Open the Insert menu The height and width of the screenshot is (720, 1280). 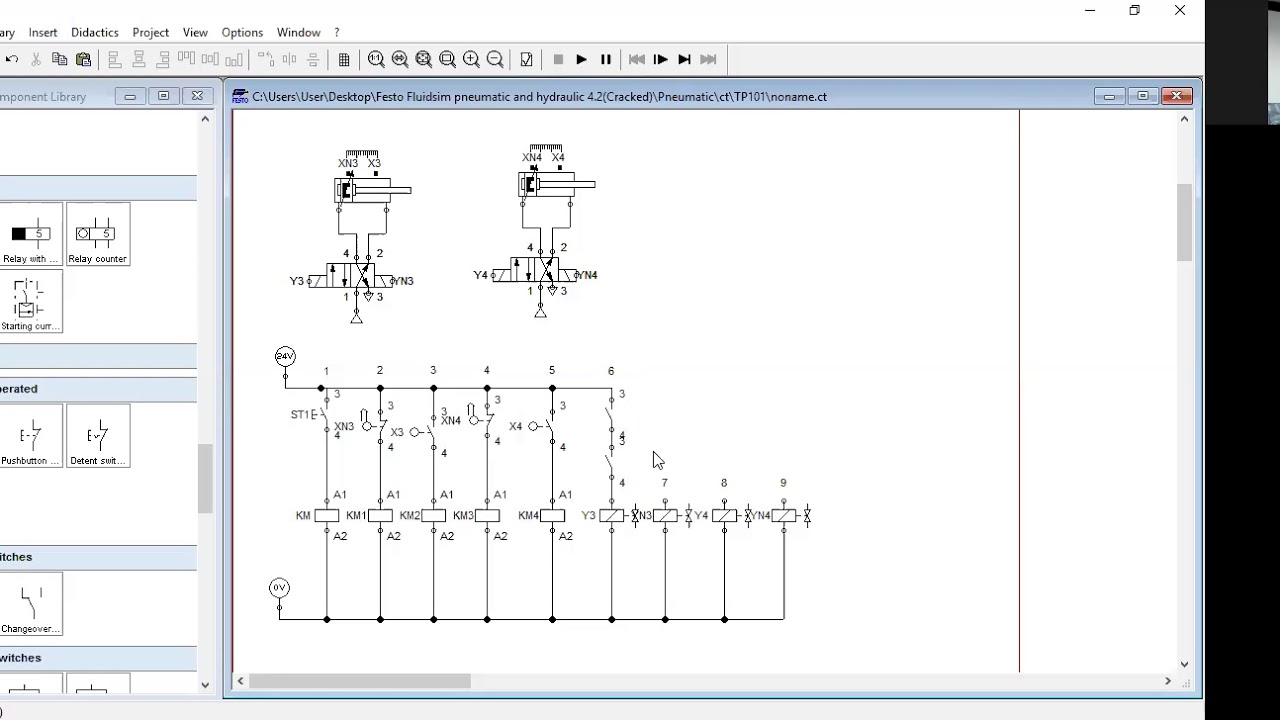click(43, 32)
